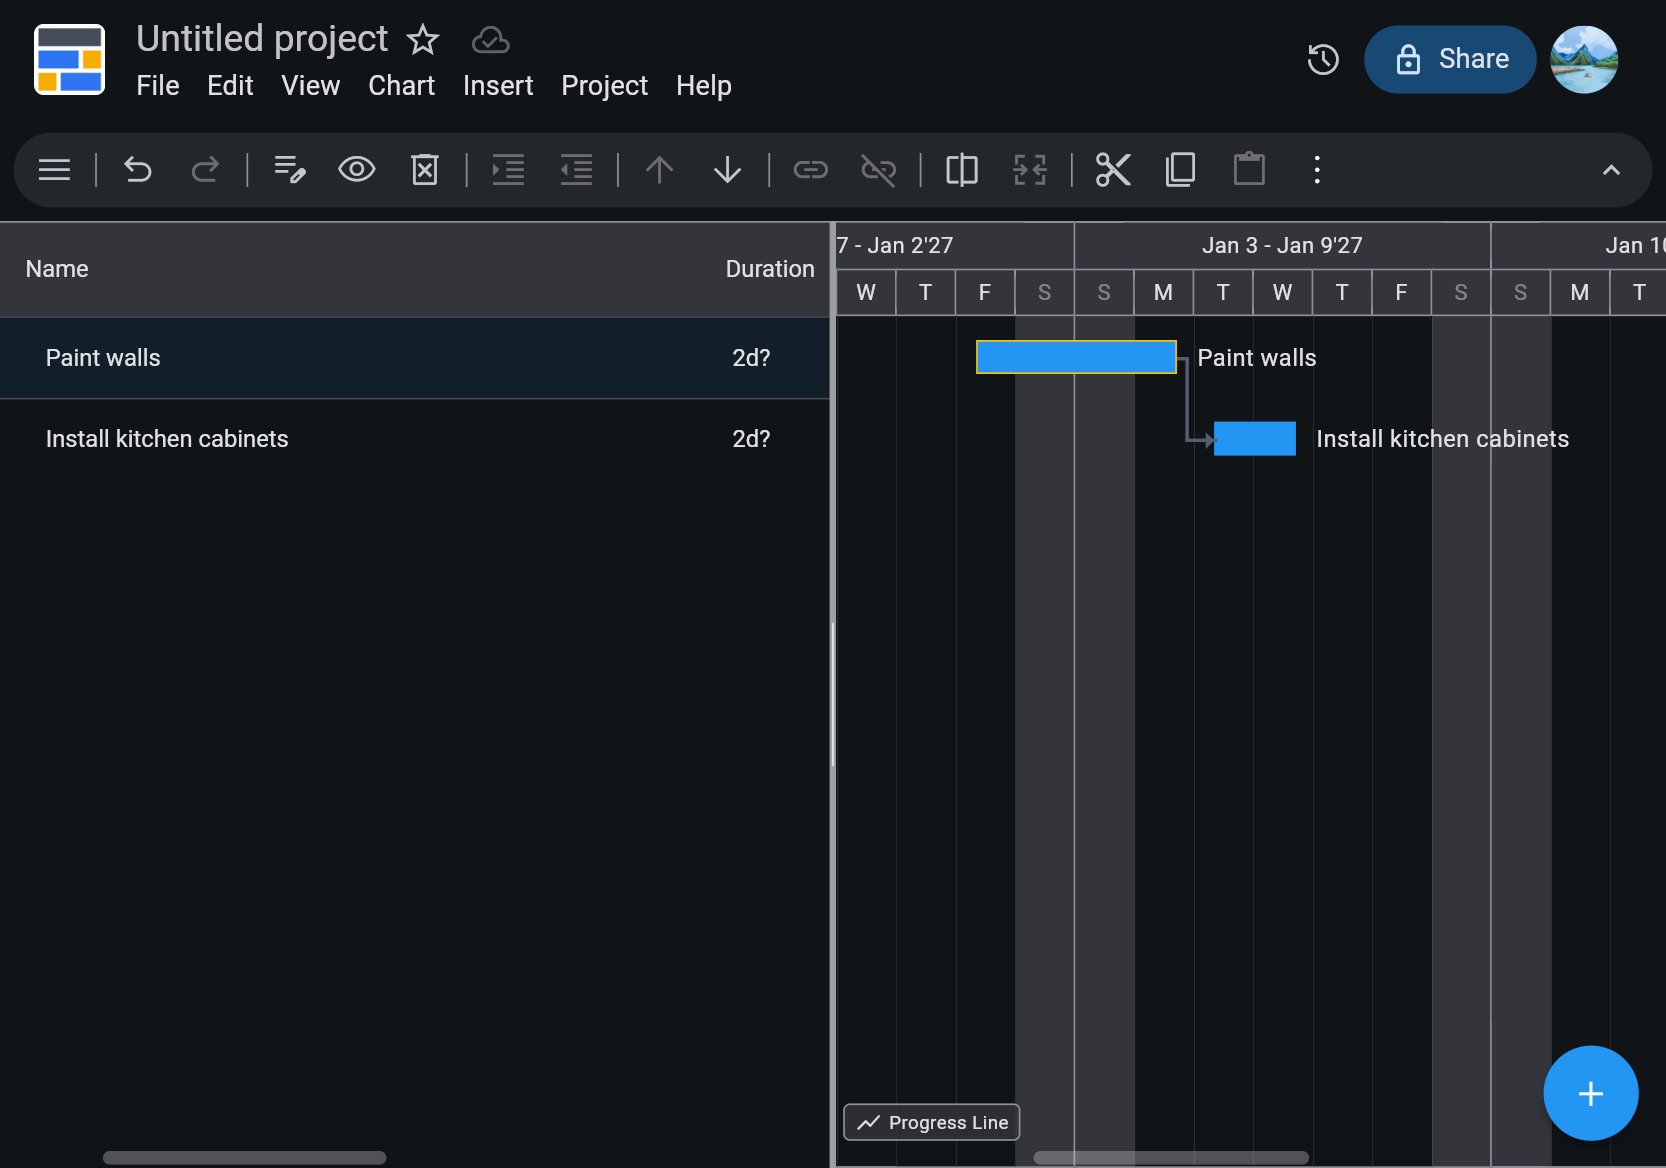Click the Share button

coord(1450,59)
